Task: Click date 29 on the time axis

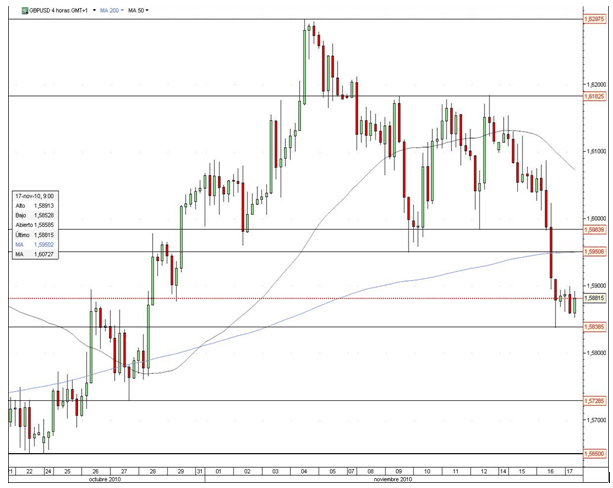Action: click(181, 472)
